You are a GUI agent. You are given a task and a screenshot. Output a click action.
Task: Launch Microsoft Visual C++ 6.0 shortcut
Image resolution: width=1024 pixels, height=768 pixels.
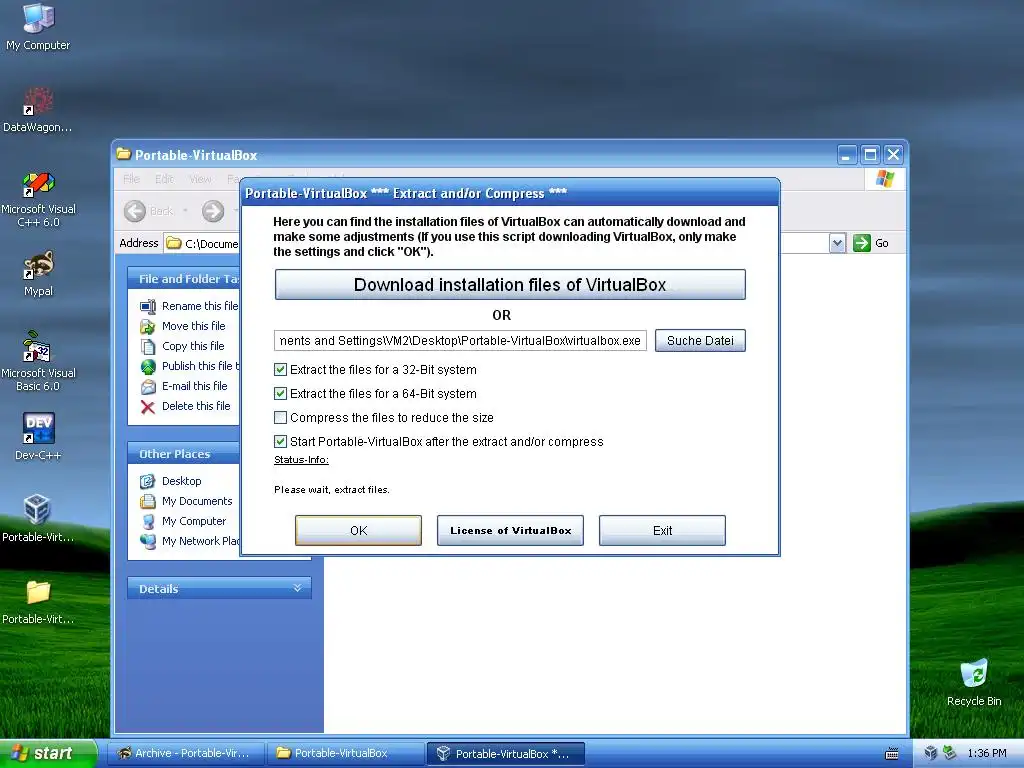pyautogui.click(x=38, y=199)
